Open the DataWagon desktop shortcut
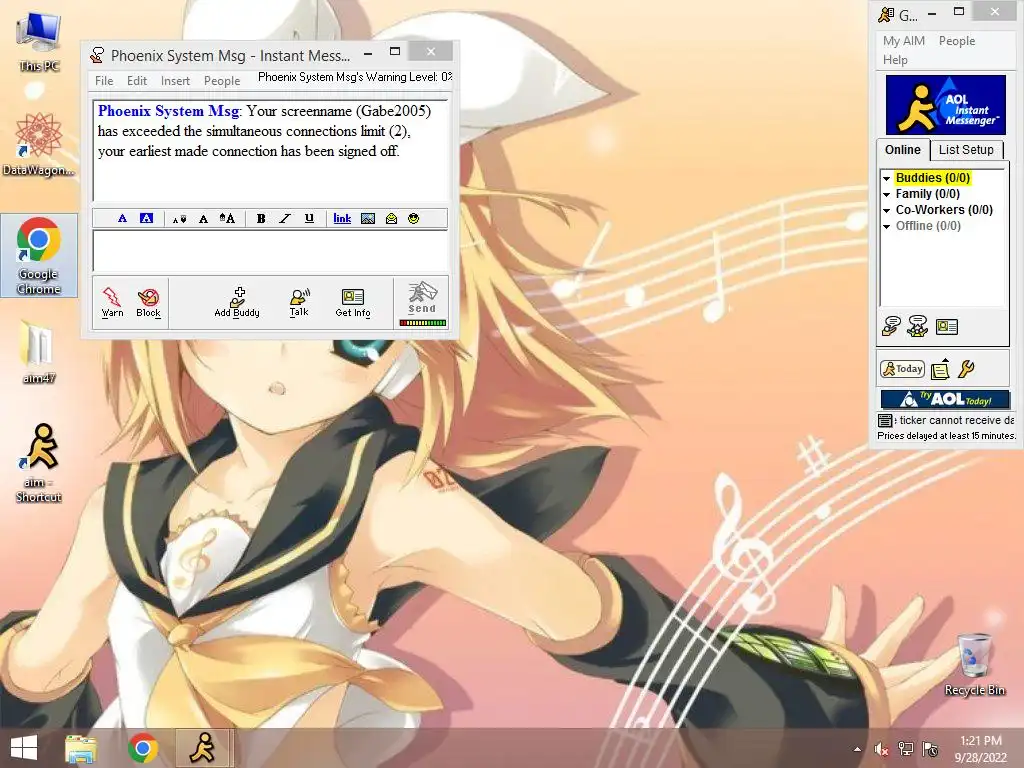 coord(39,144)
